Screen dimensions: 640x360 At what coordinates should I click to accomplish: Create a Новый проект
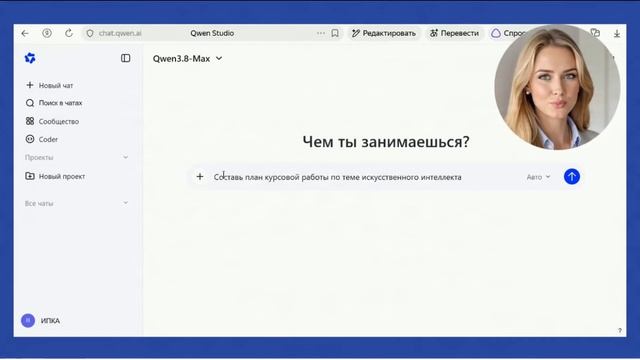point(56,176)
